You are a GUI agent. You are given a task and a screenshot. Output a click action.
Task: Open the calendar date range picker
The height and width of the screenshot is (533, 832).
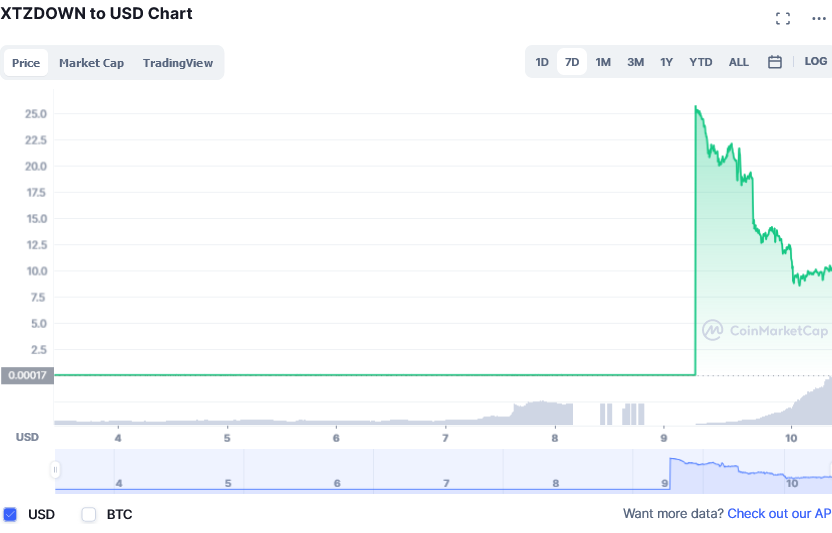(x=775, y=62)
